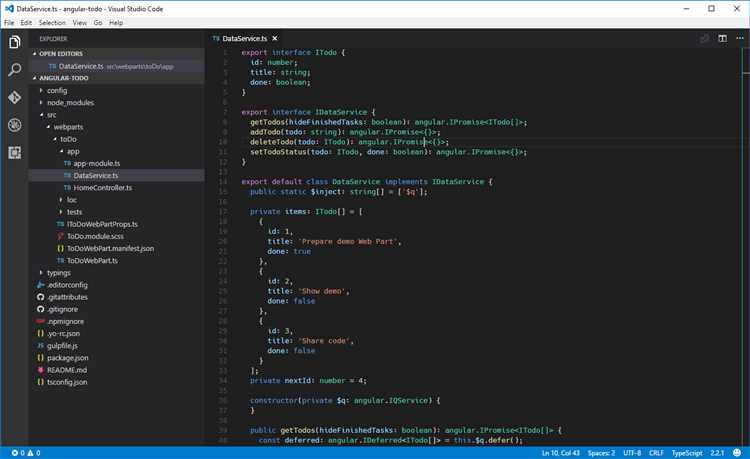Click the errors and warnings status bar indicator
Image resolution: width=750 pixels, height=459 pixels.
coord(26,453)
